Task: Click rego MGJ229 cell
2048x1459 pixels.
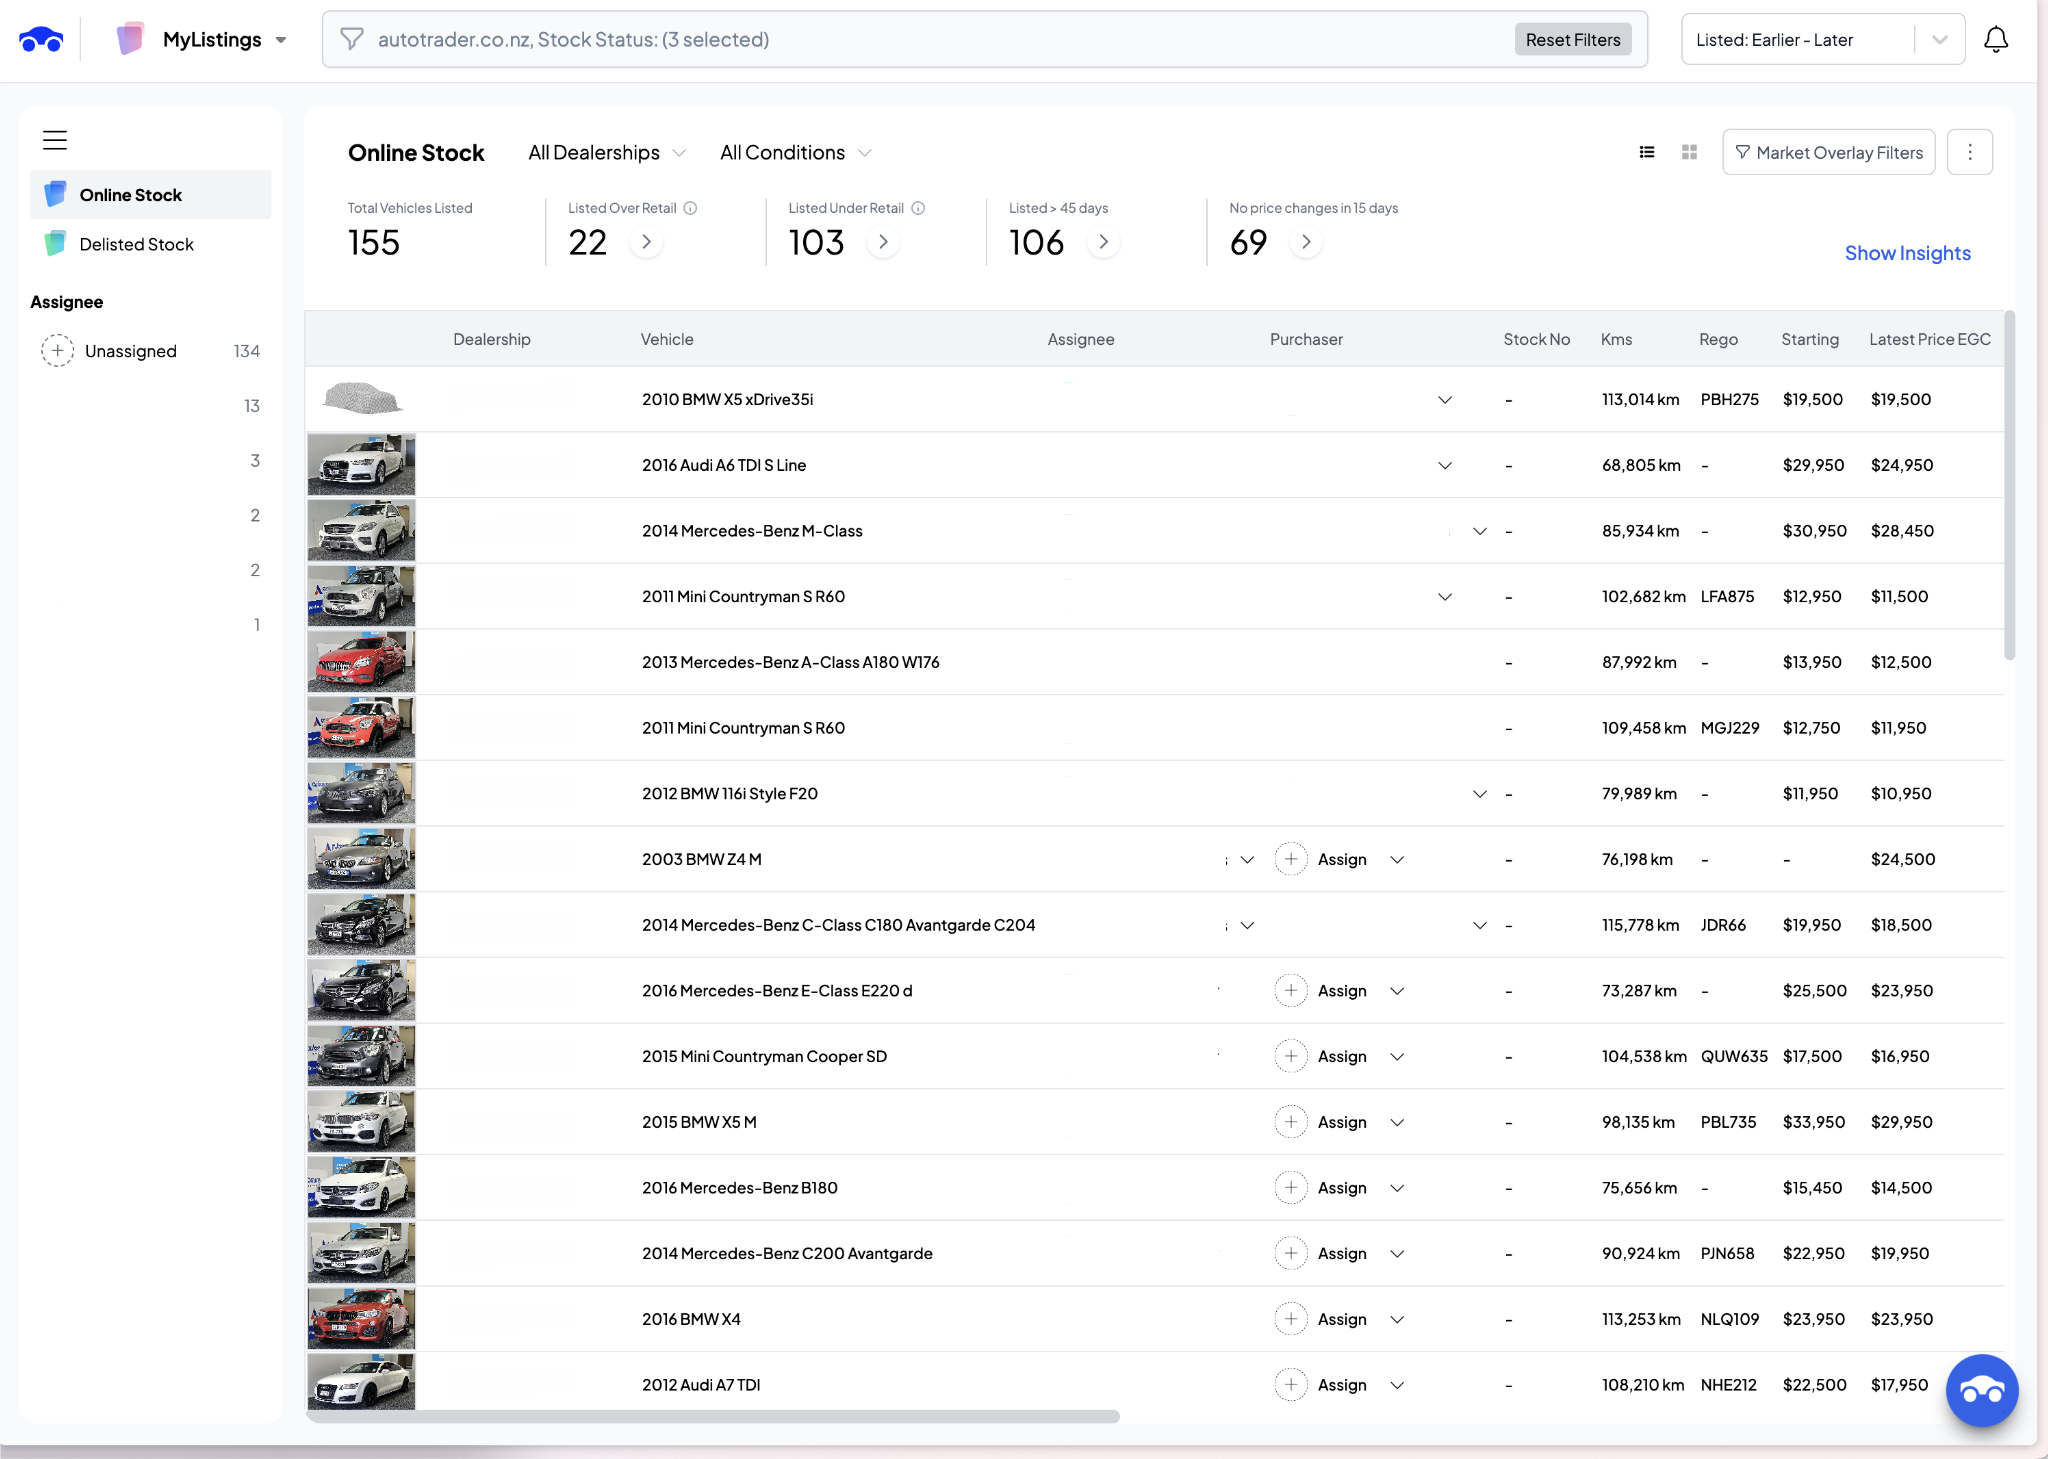Action: (x=1730, y=728)
